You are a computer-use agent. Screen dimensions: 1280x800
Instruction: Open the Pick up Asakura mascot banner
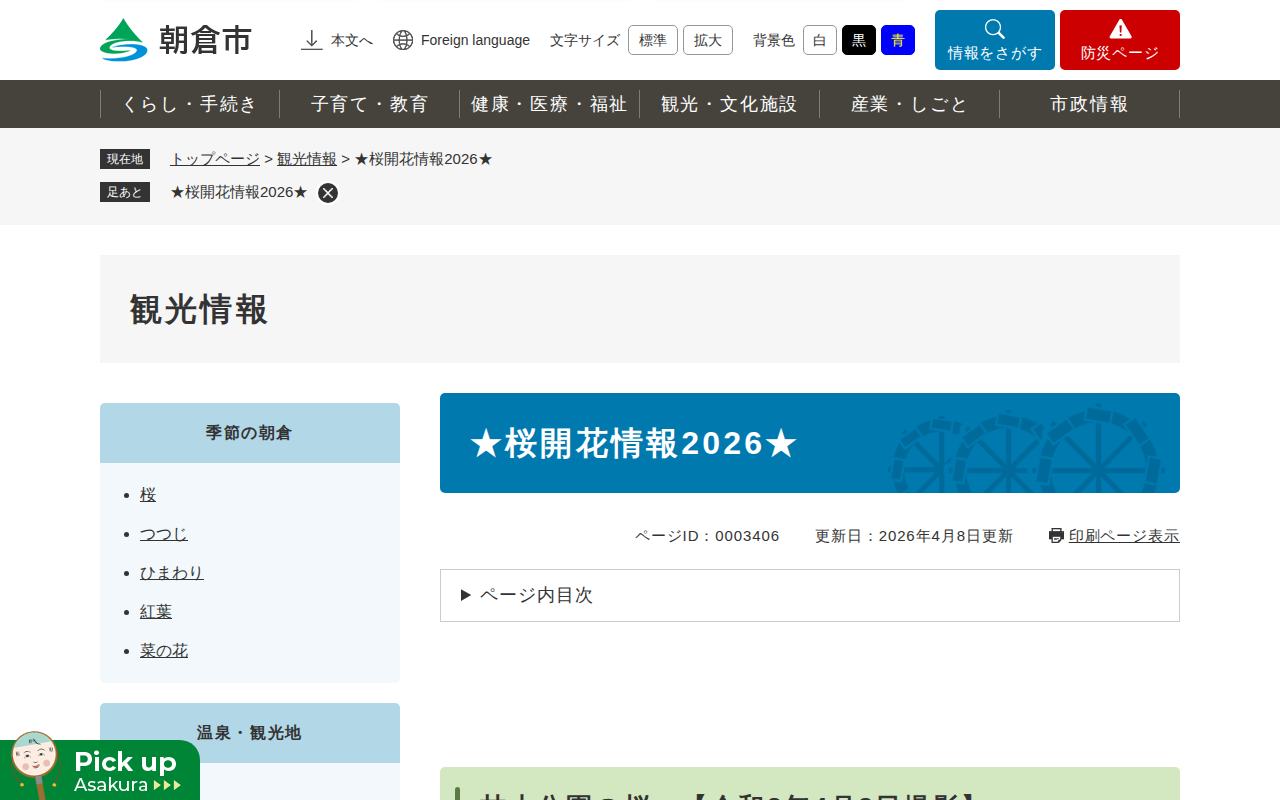click(100, 770)
